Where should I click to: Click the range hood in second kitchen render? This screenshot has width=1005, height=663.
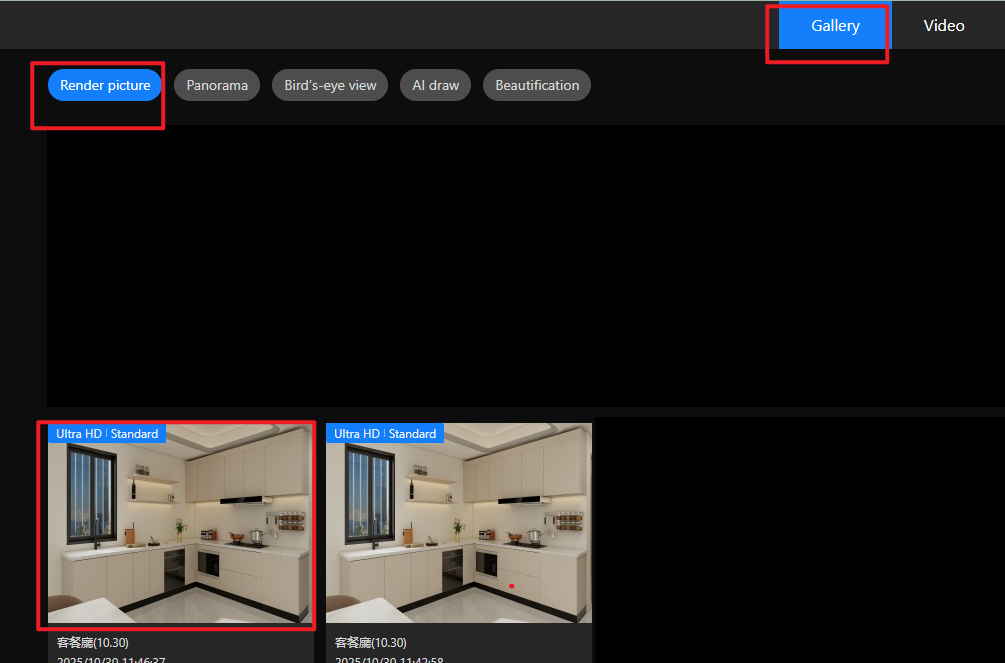click(523, 498)
